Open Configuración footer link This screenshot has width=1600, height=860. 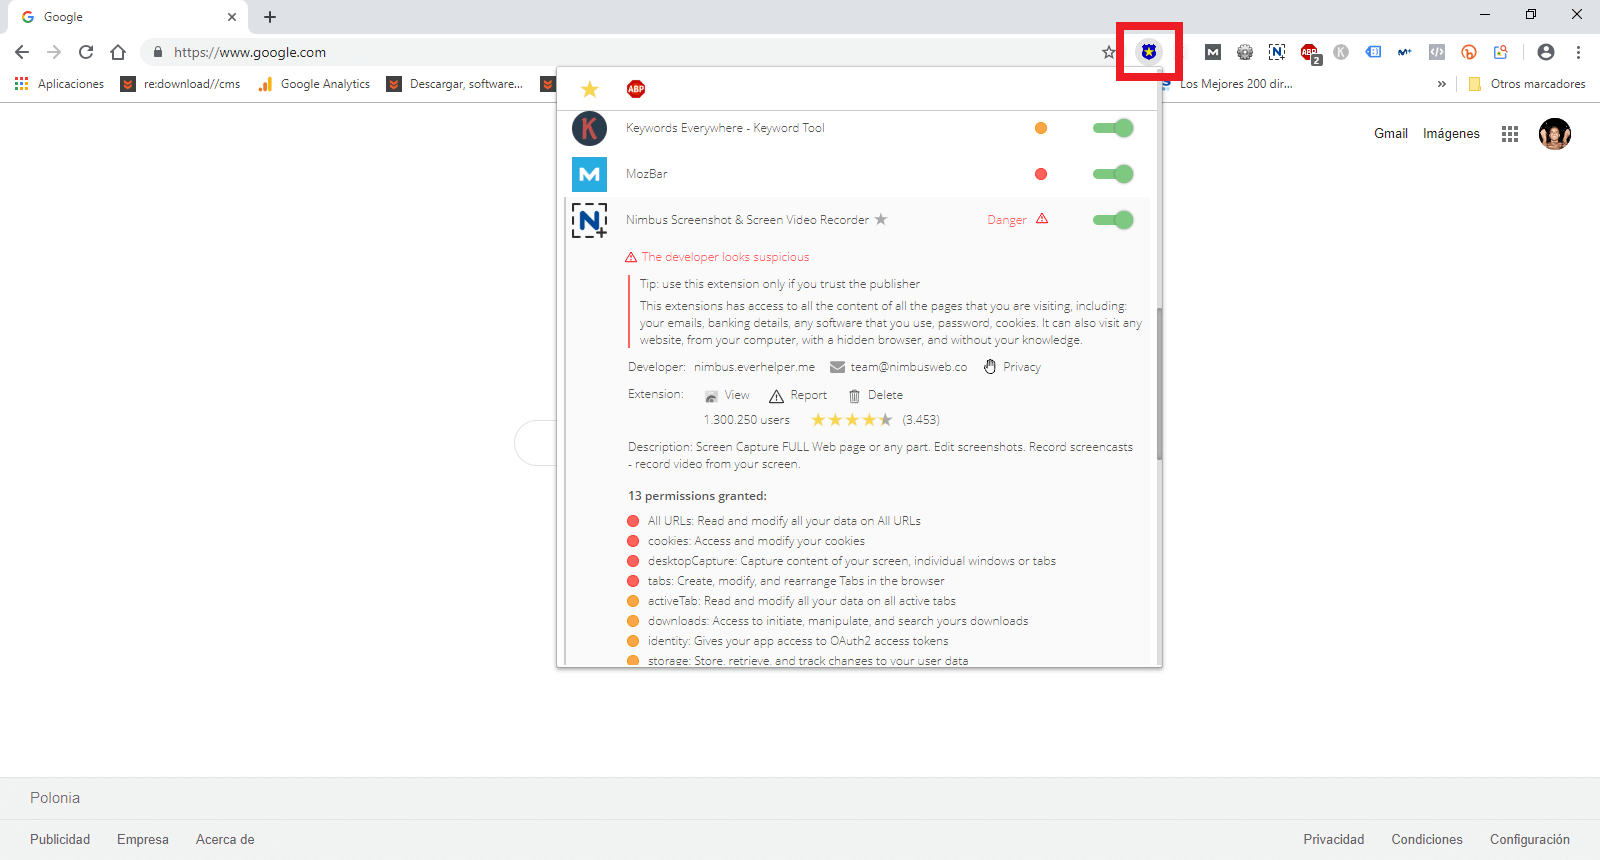coord(1530,839)
